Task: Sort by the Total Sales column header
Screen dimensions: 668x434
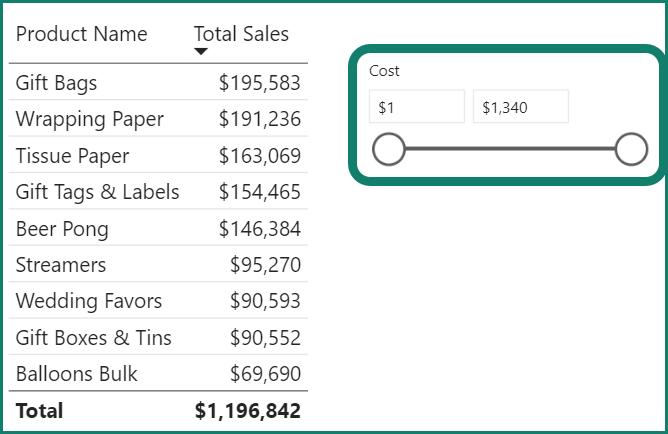Action: [241, 34]
